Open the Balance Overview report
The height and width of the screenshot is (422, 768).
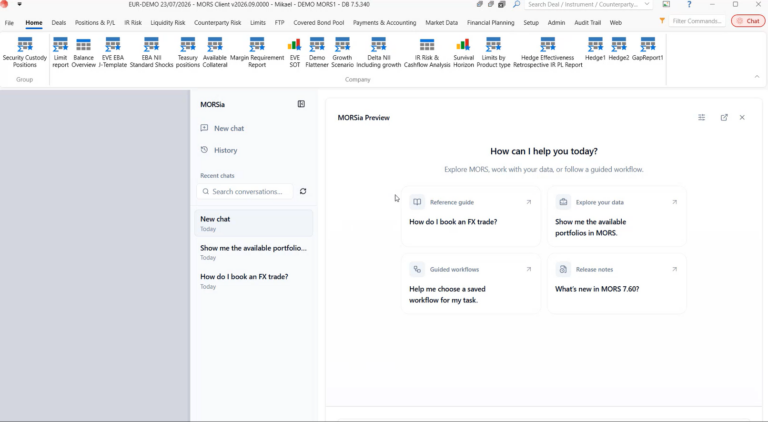click(x=84, y=52)
